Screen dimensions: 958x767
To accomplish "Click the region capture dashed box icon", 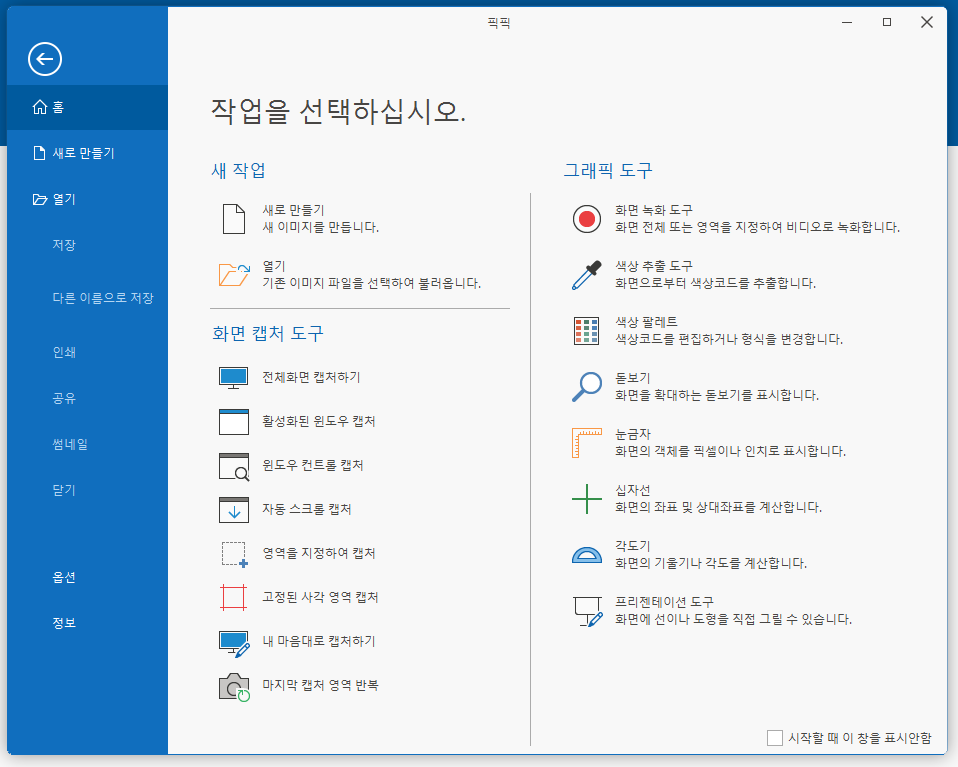I will click(234, 554).
